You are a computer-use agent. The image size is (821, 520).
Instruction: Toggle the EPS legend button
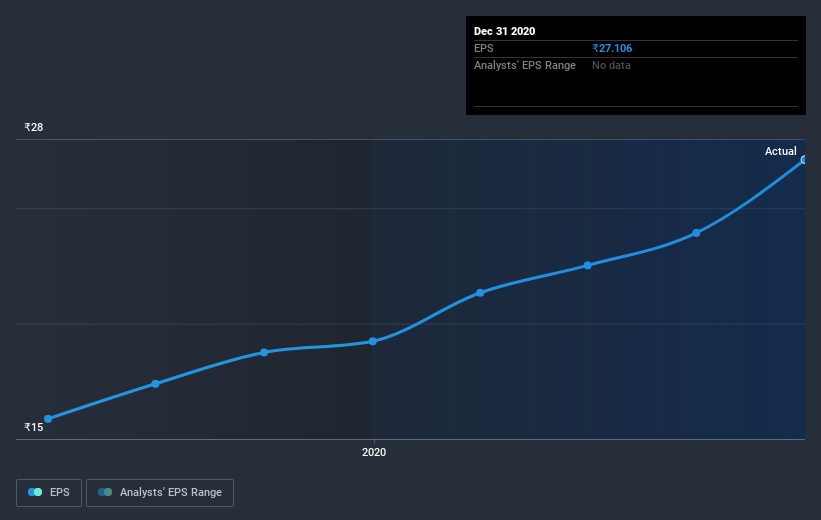(49, 492)
